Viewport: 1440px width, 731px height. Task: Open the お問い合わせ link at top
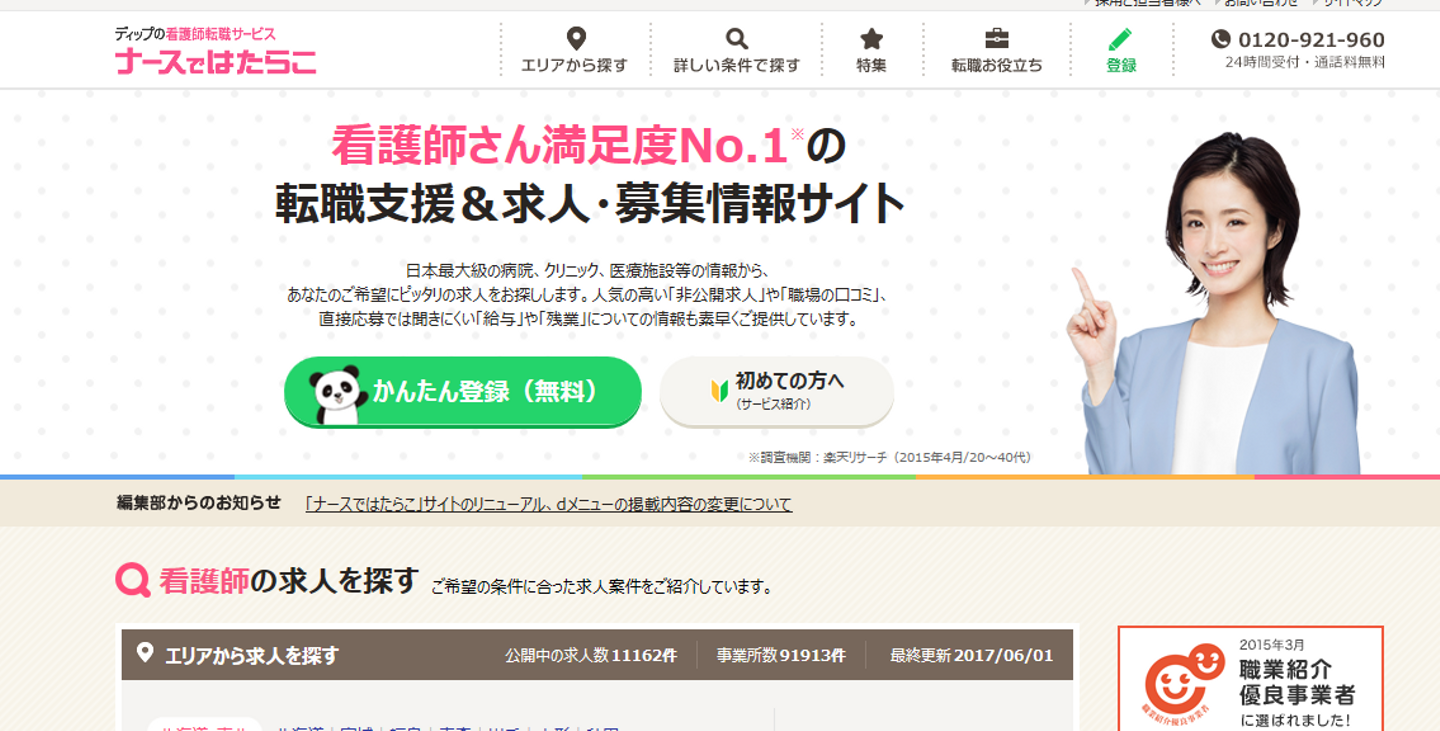[x=1262, y=3]
